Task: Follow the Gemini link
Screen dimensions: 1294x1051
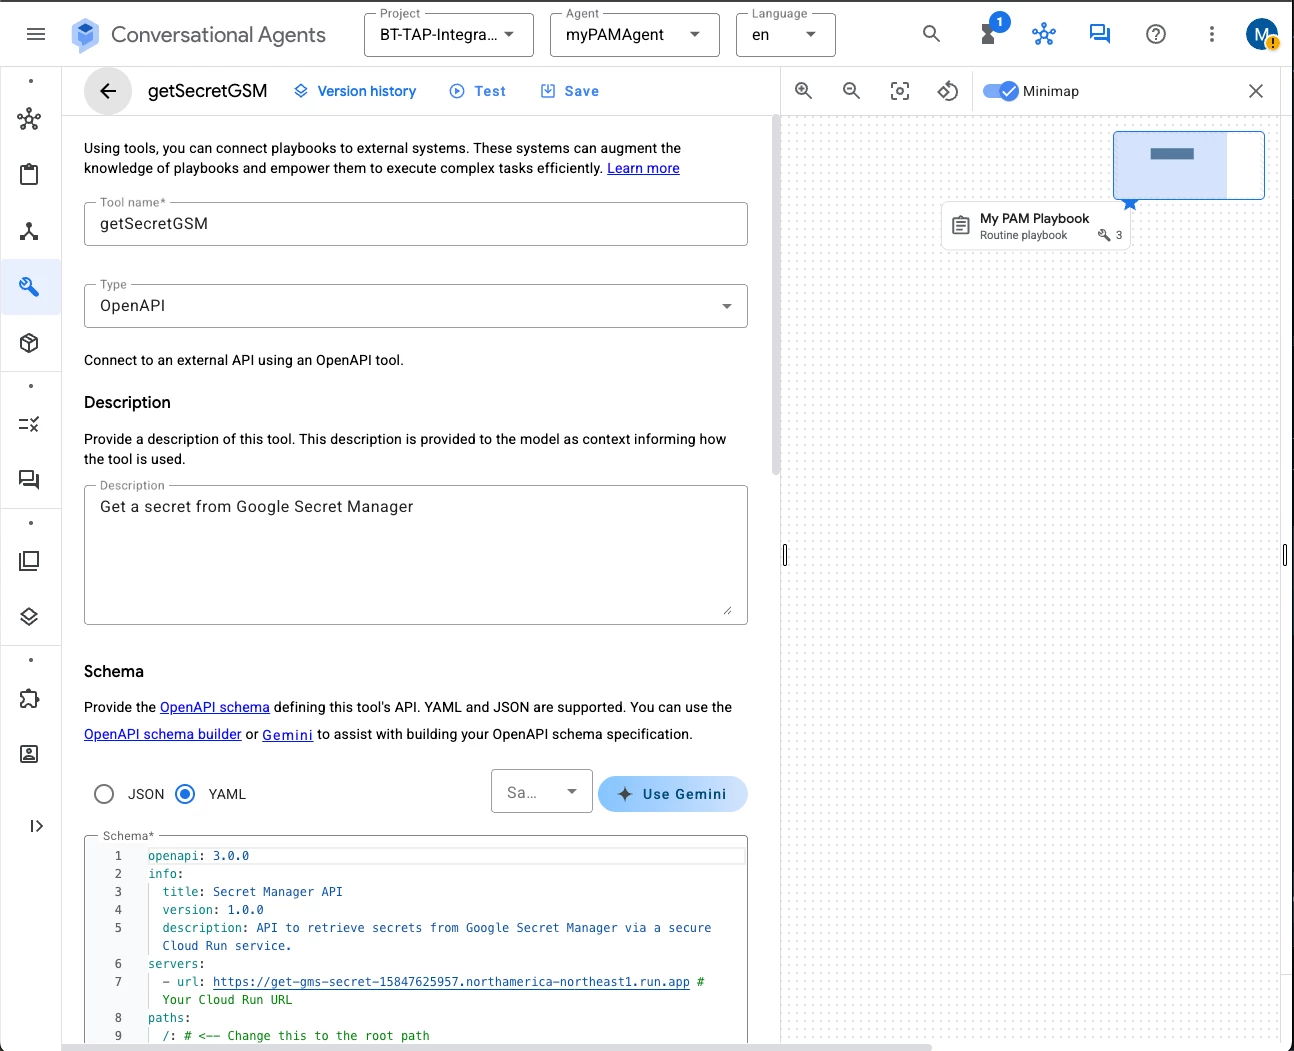Action: pyautogui.click(x=288, y=735)
